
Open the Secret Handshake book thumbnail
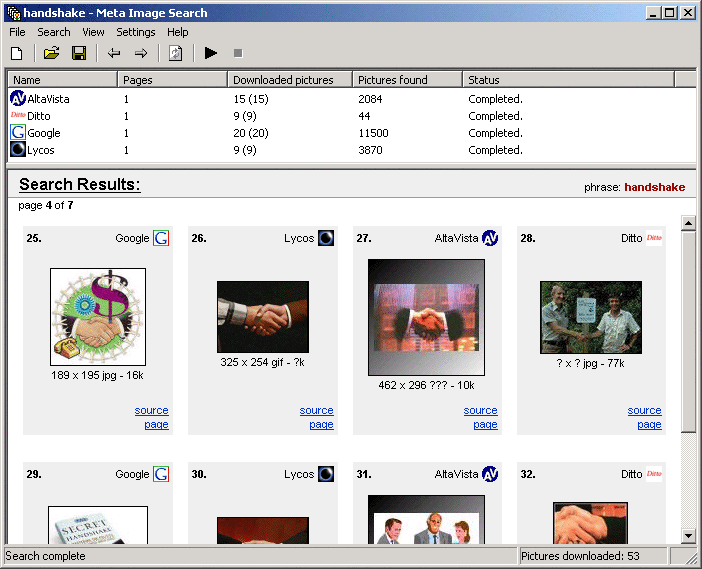(98, 525)
